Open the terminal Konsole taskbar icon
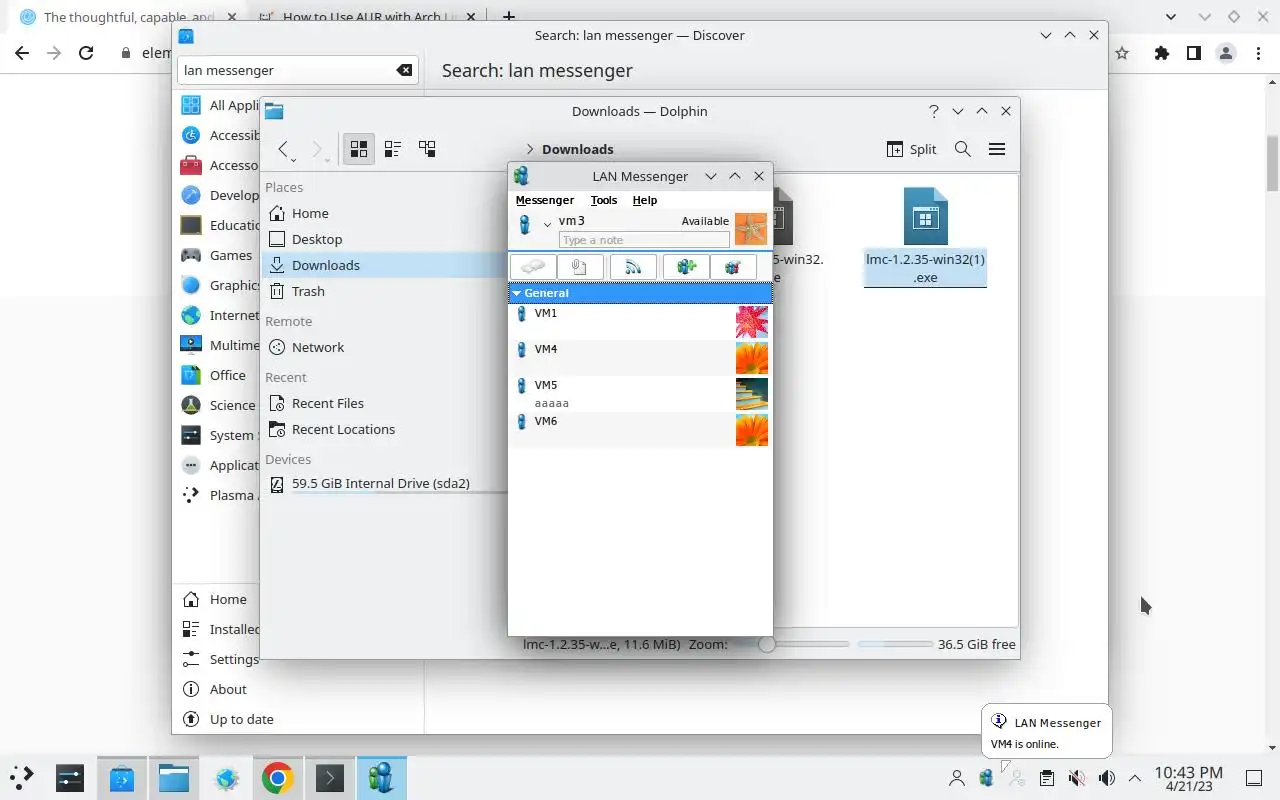This screenshot has height=800, width=1280. coord(329,777)
